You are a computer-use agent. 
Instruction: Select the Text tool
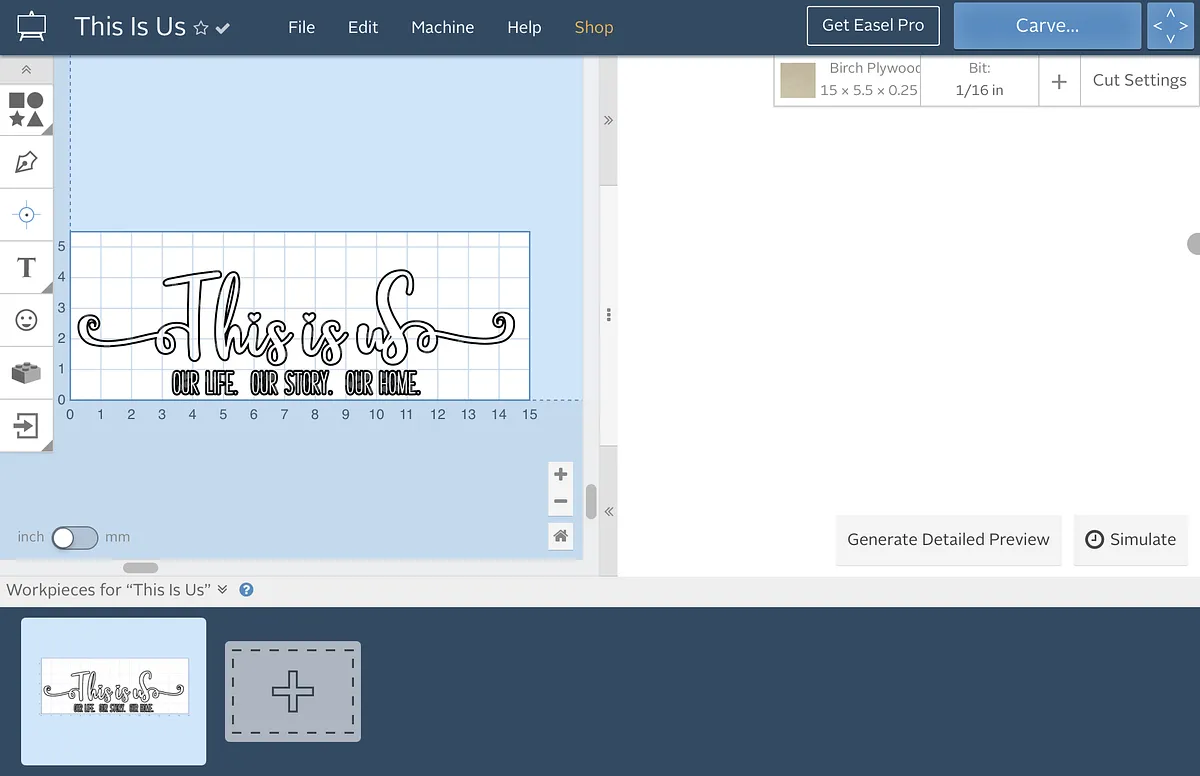point(26,267)
